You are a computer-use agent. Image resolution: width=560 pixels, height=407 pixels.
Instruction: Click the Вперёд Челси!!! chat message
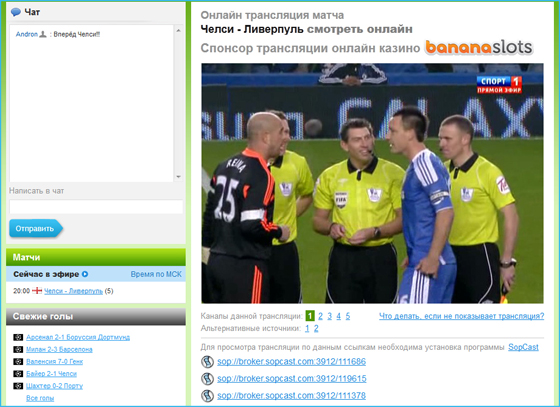pyautogui.click(x=77, y=34)
